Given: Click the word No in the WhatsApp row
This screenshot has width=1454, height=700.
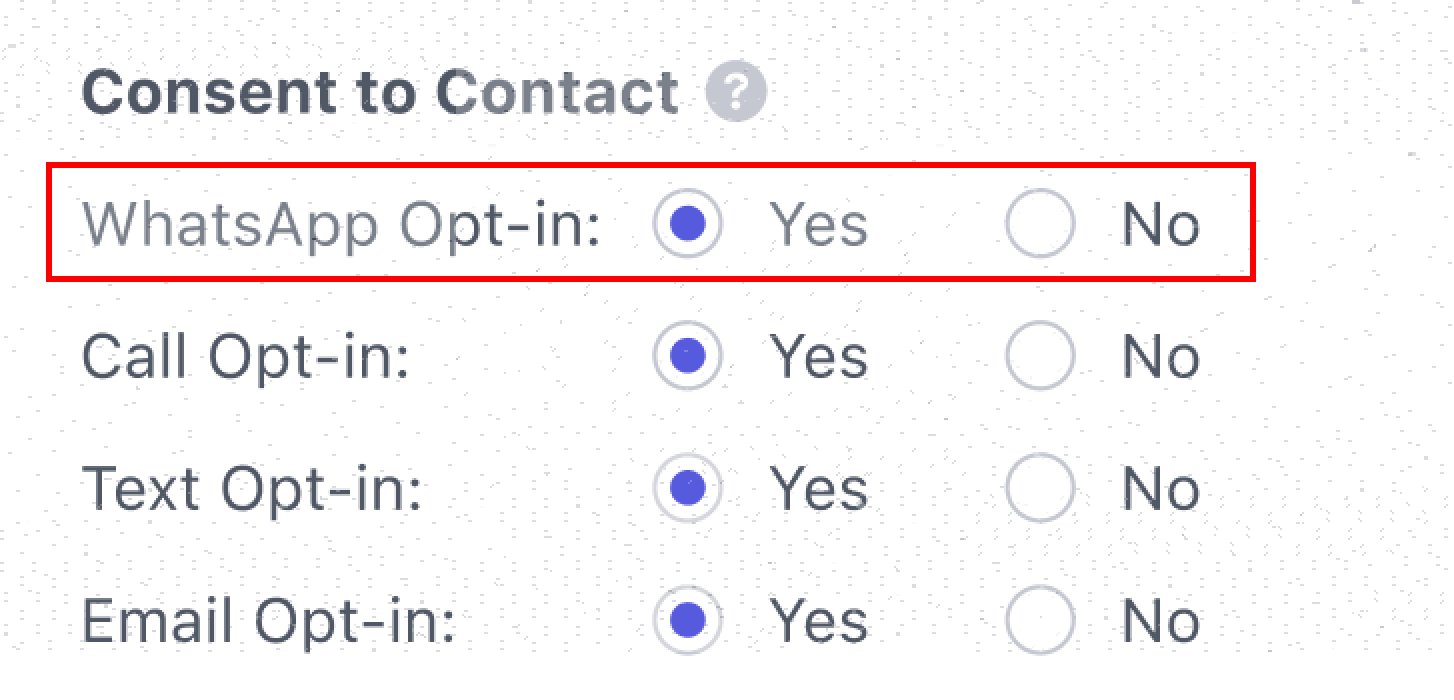Looking at the screenshot, I should point(1160,224).
